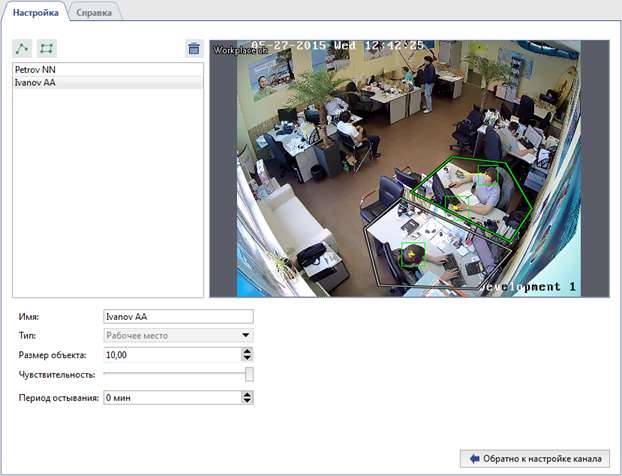
Task: Click the trash icon to delete zone
Action: (194, 48)
